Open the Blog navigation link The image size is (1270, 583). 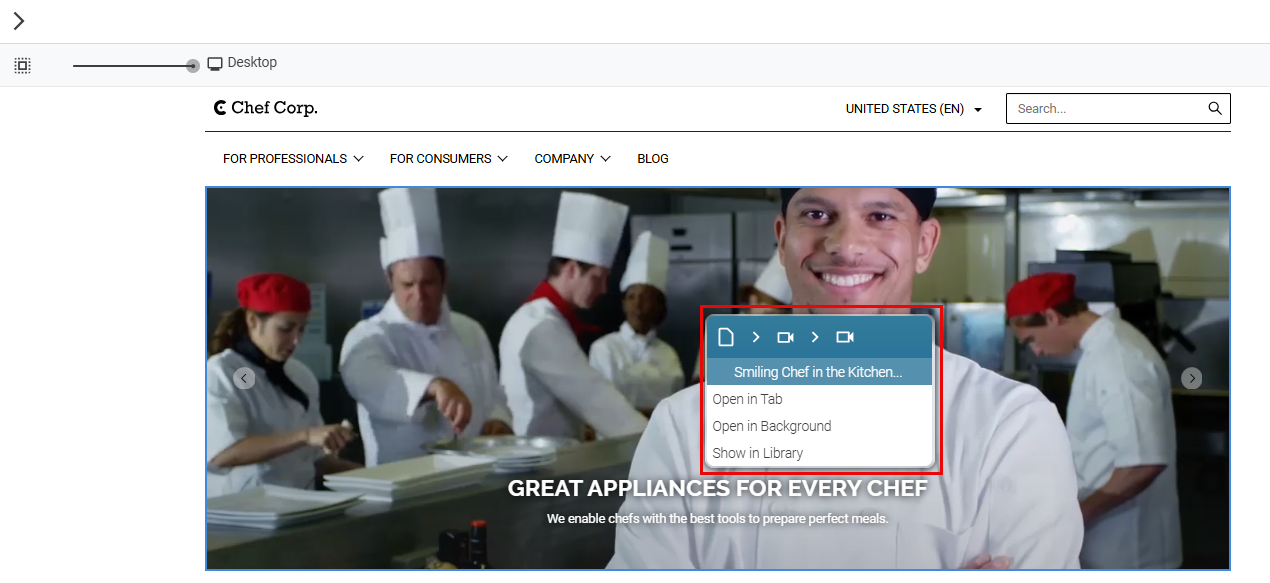pos(653,159)
